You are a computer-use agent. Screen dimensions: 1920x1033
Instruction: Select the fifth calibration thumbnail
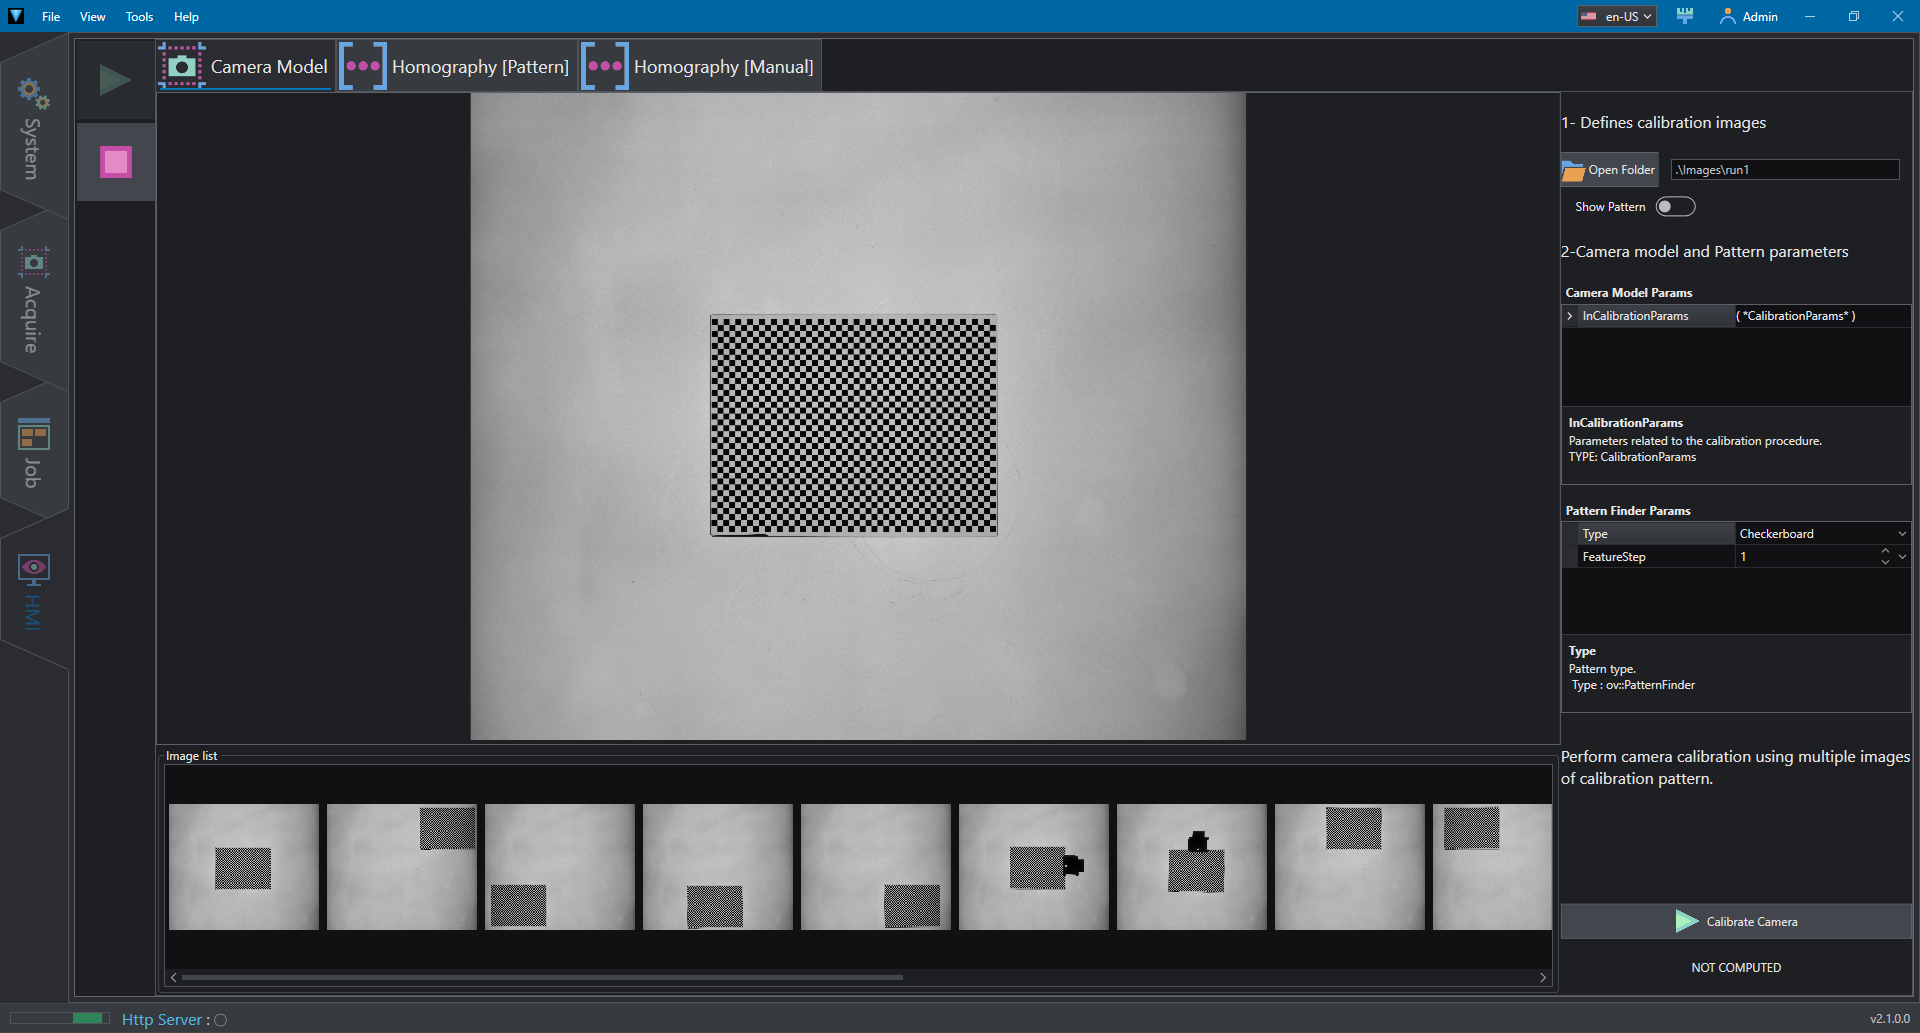tap(876, 867)
